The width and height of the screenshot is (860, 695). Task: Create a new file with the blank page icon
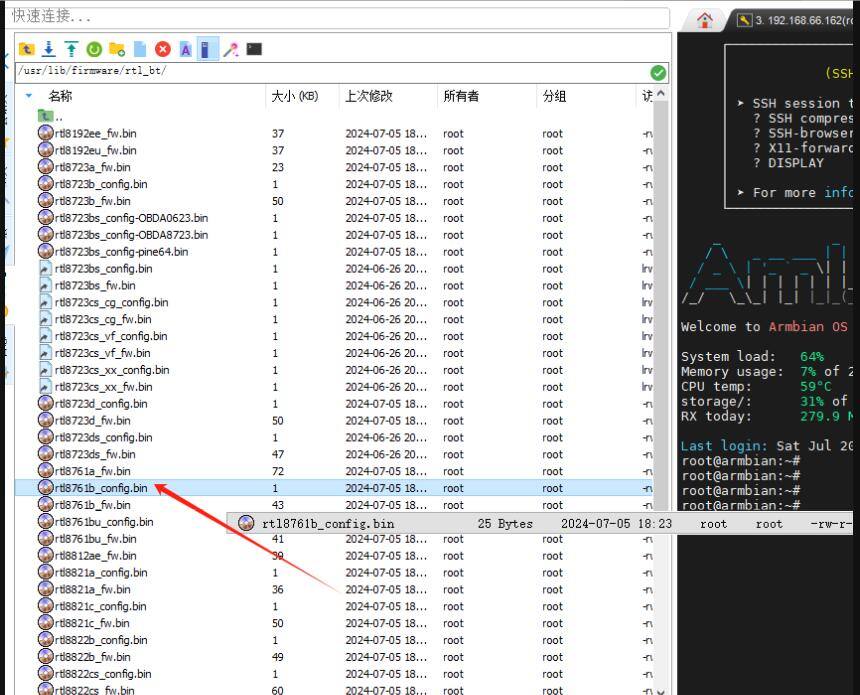click(140, 49)
